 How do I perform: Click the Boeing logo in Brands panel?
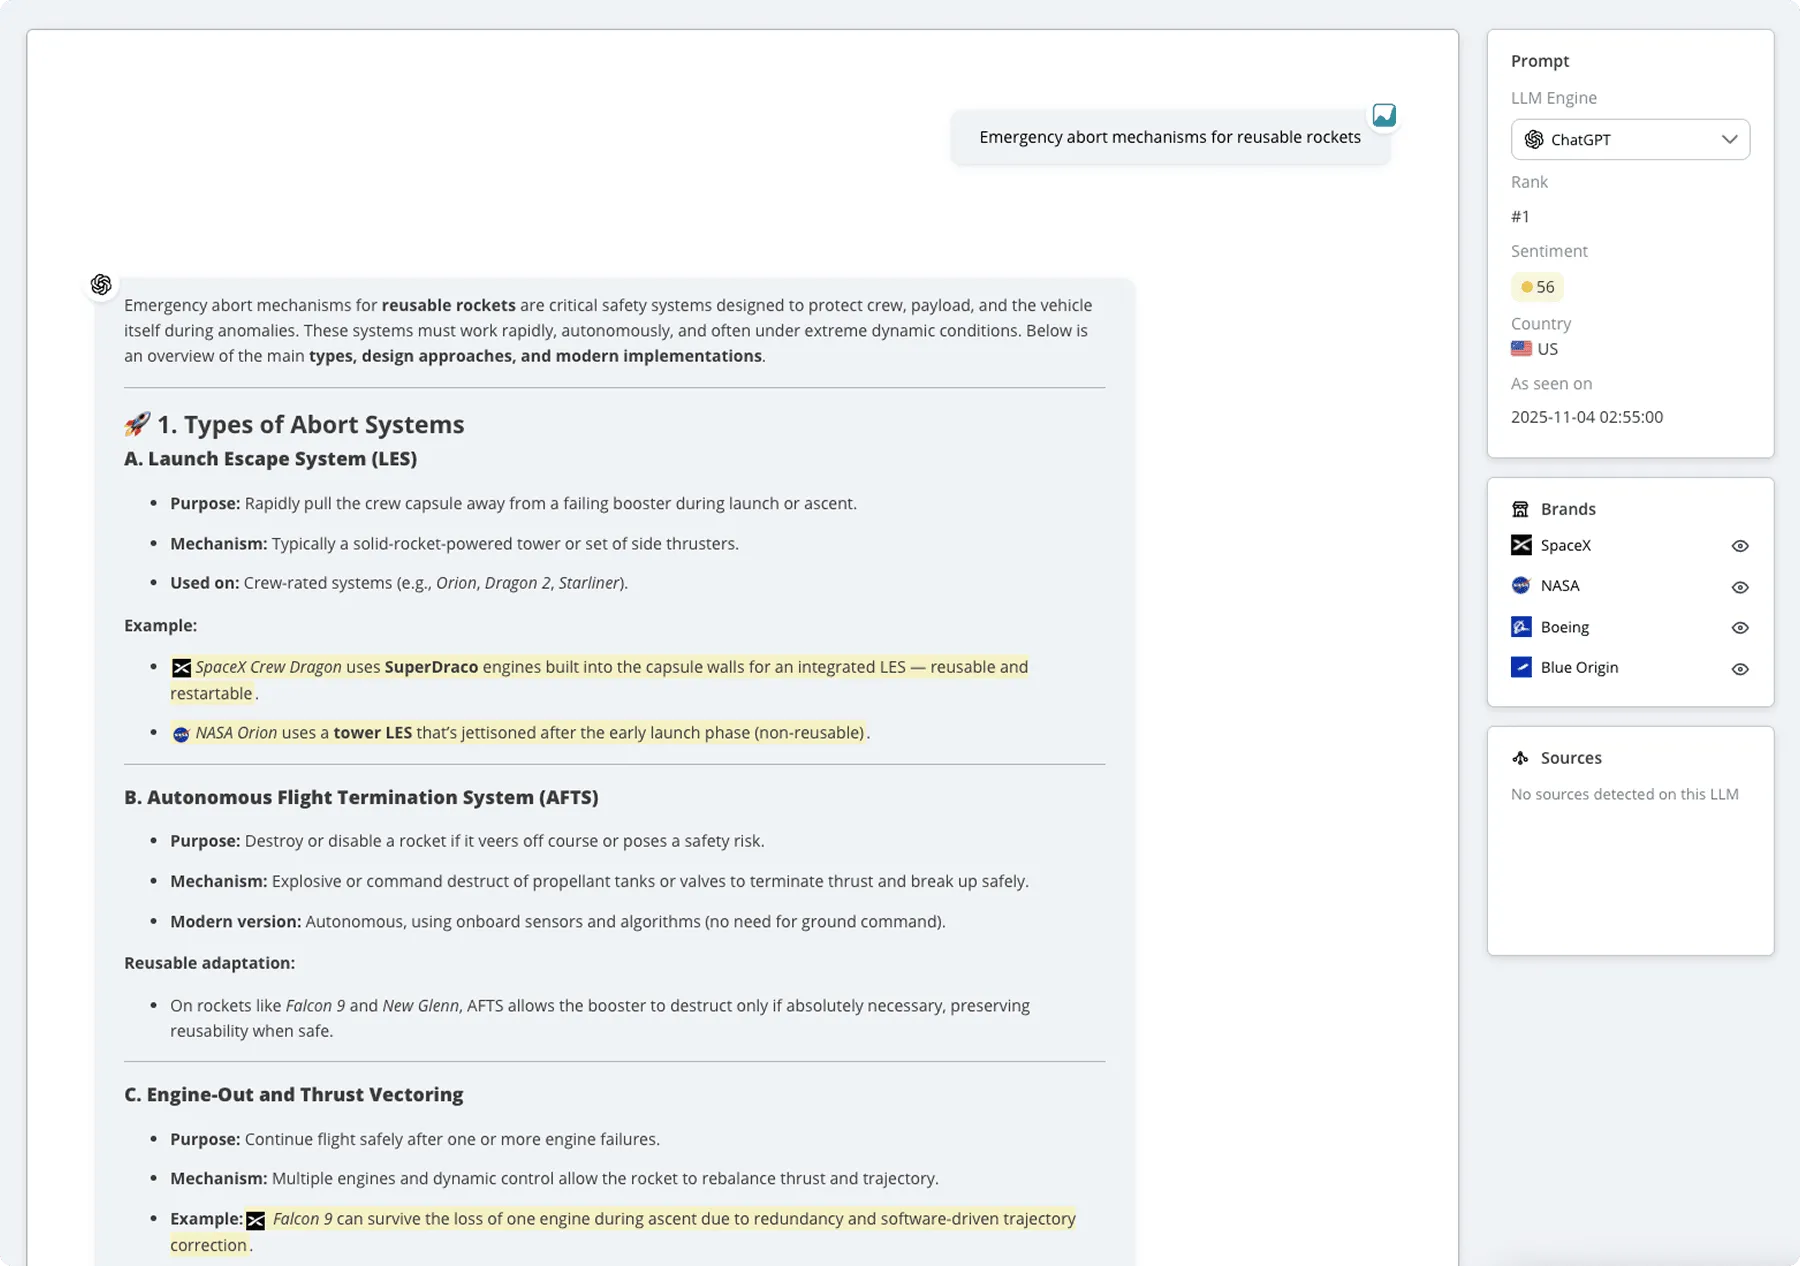pyautogui.click(x=1521, y=627)
